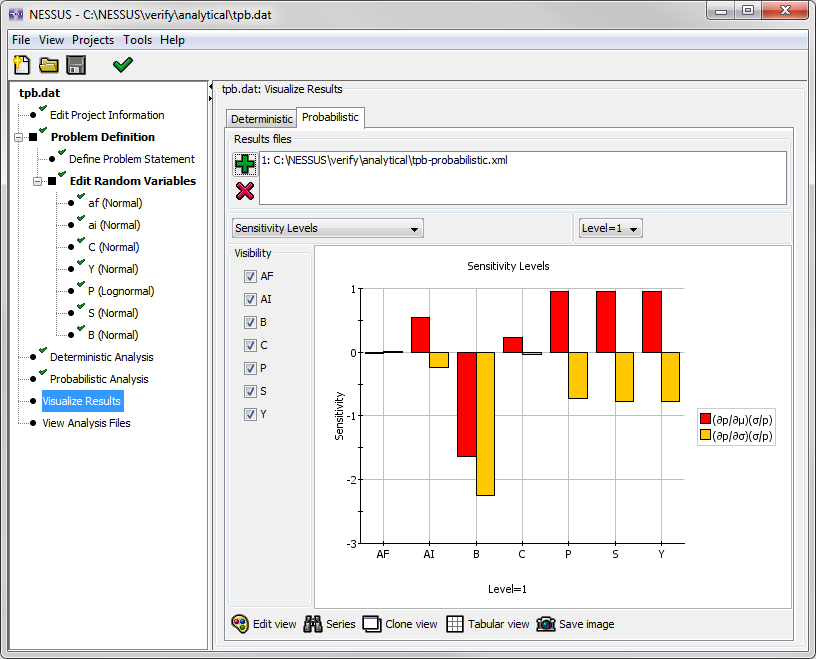Click the Open folder toolbar icon
This screenshot has height=659, width=816.
click(x=48, y=66)
